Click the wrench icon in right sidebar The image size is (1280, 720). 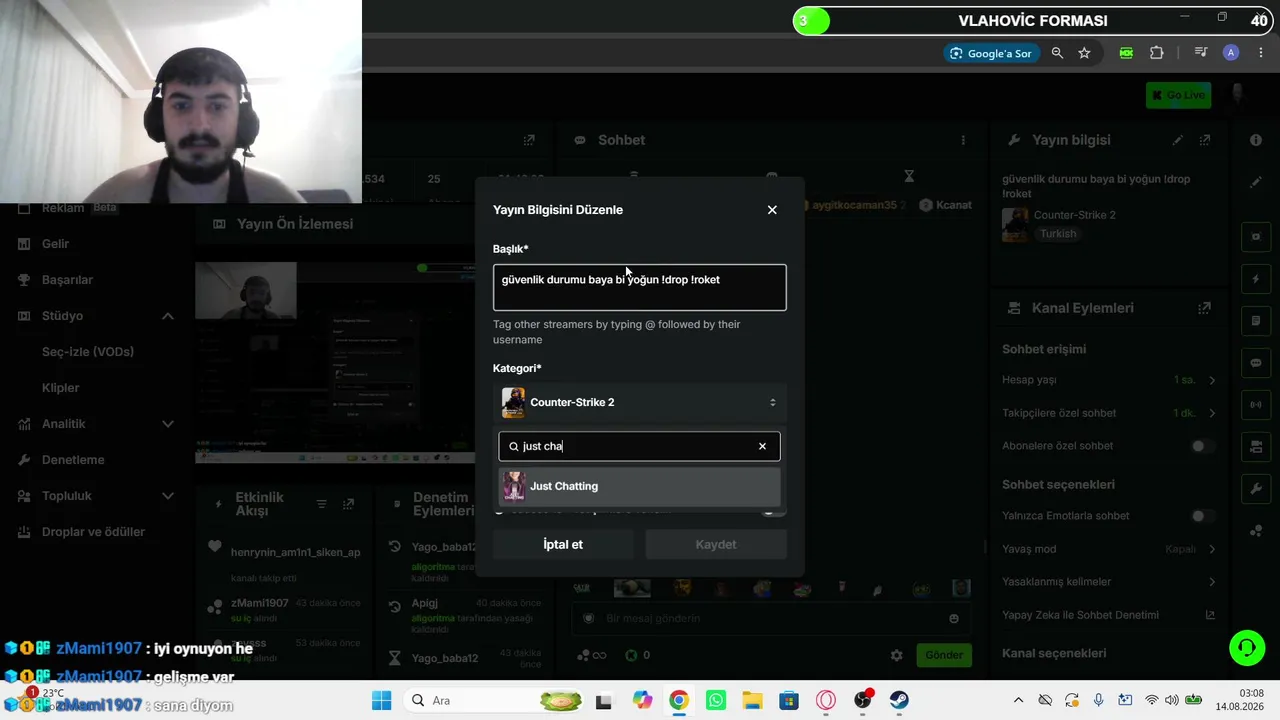pos(1256,489)
